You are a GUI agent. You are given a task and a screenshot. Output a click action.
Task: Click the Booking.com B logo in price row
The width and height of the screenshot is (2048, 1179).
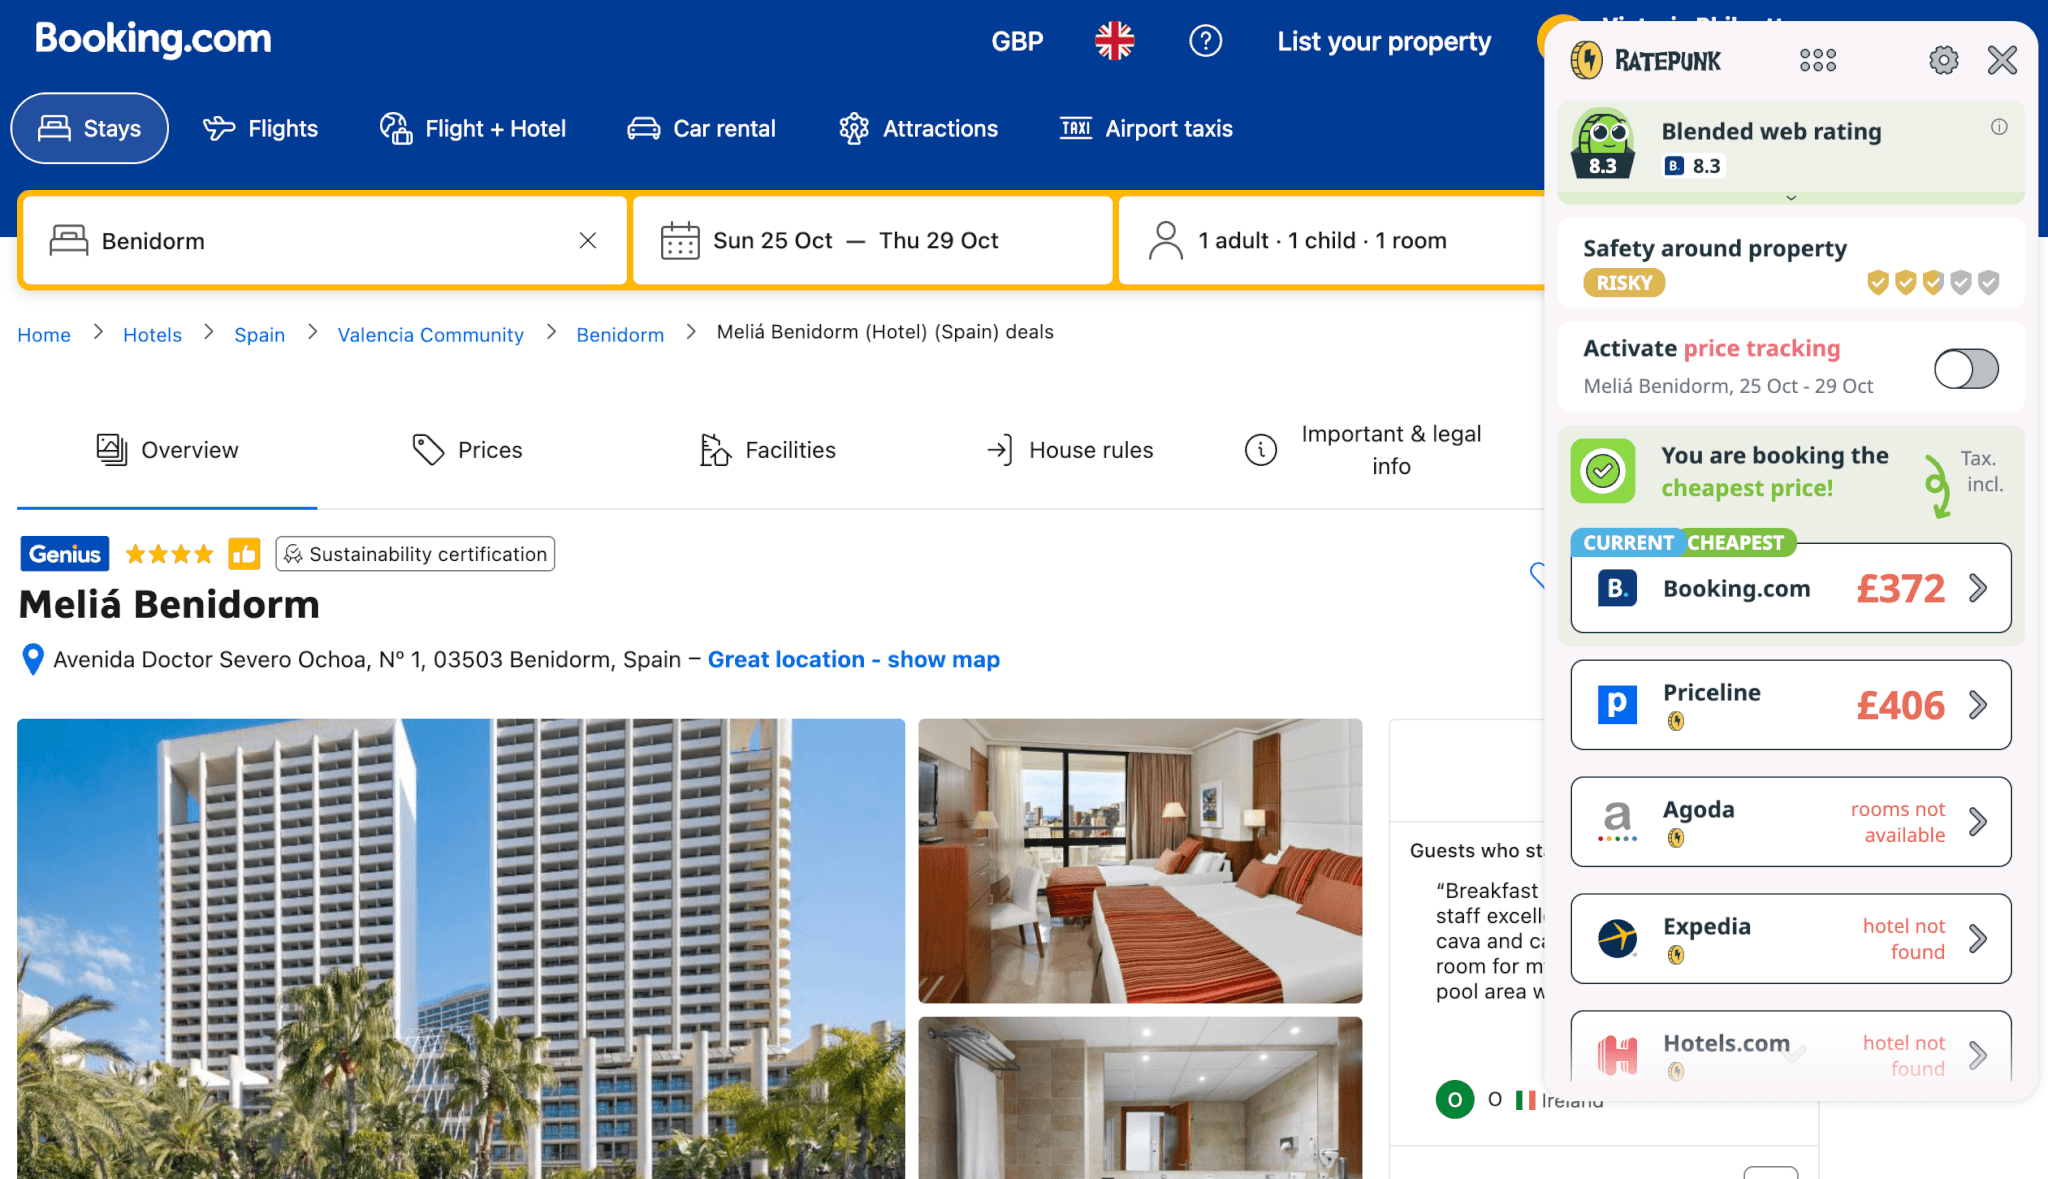pos(1617,588)
